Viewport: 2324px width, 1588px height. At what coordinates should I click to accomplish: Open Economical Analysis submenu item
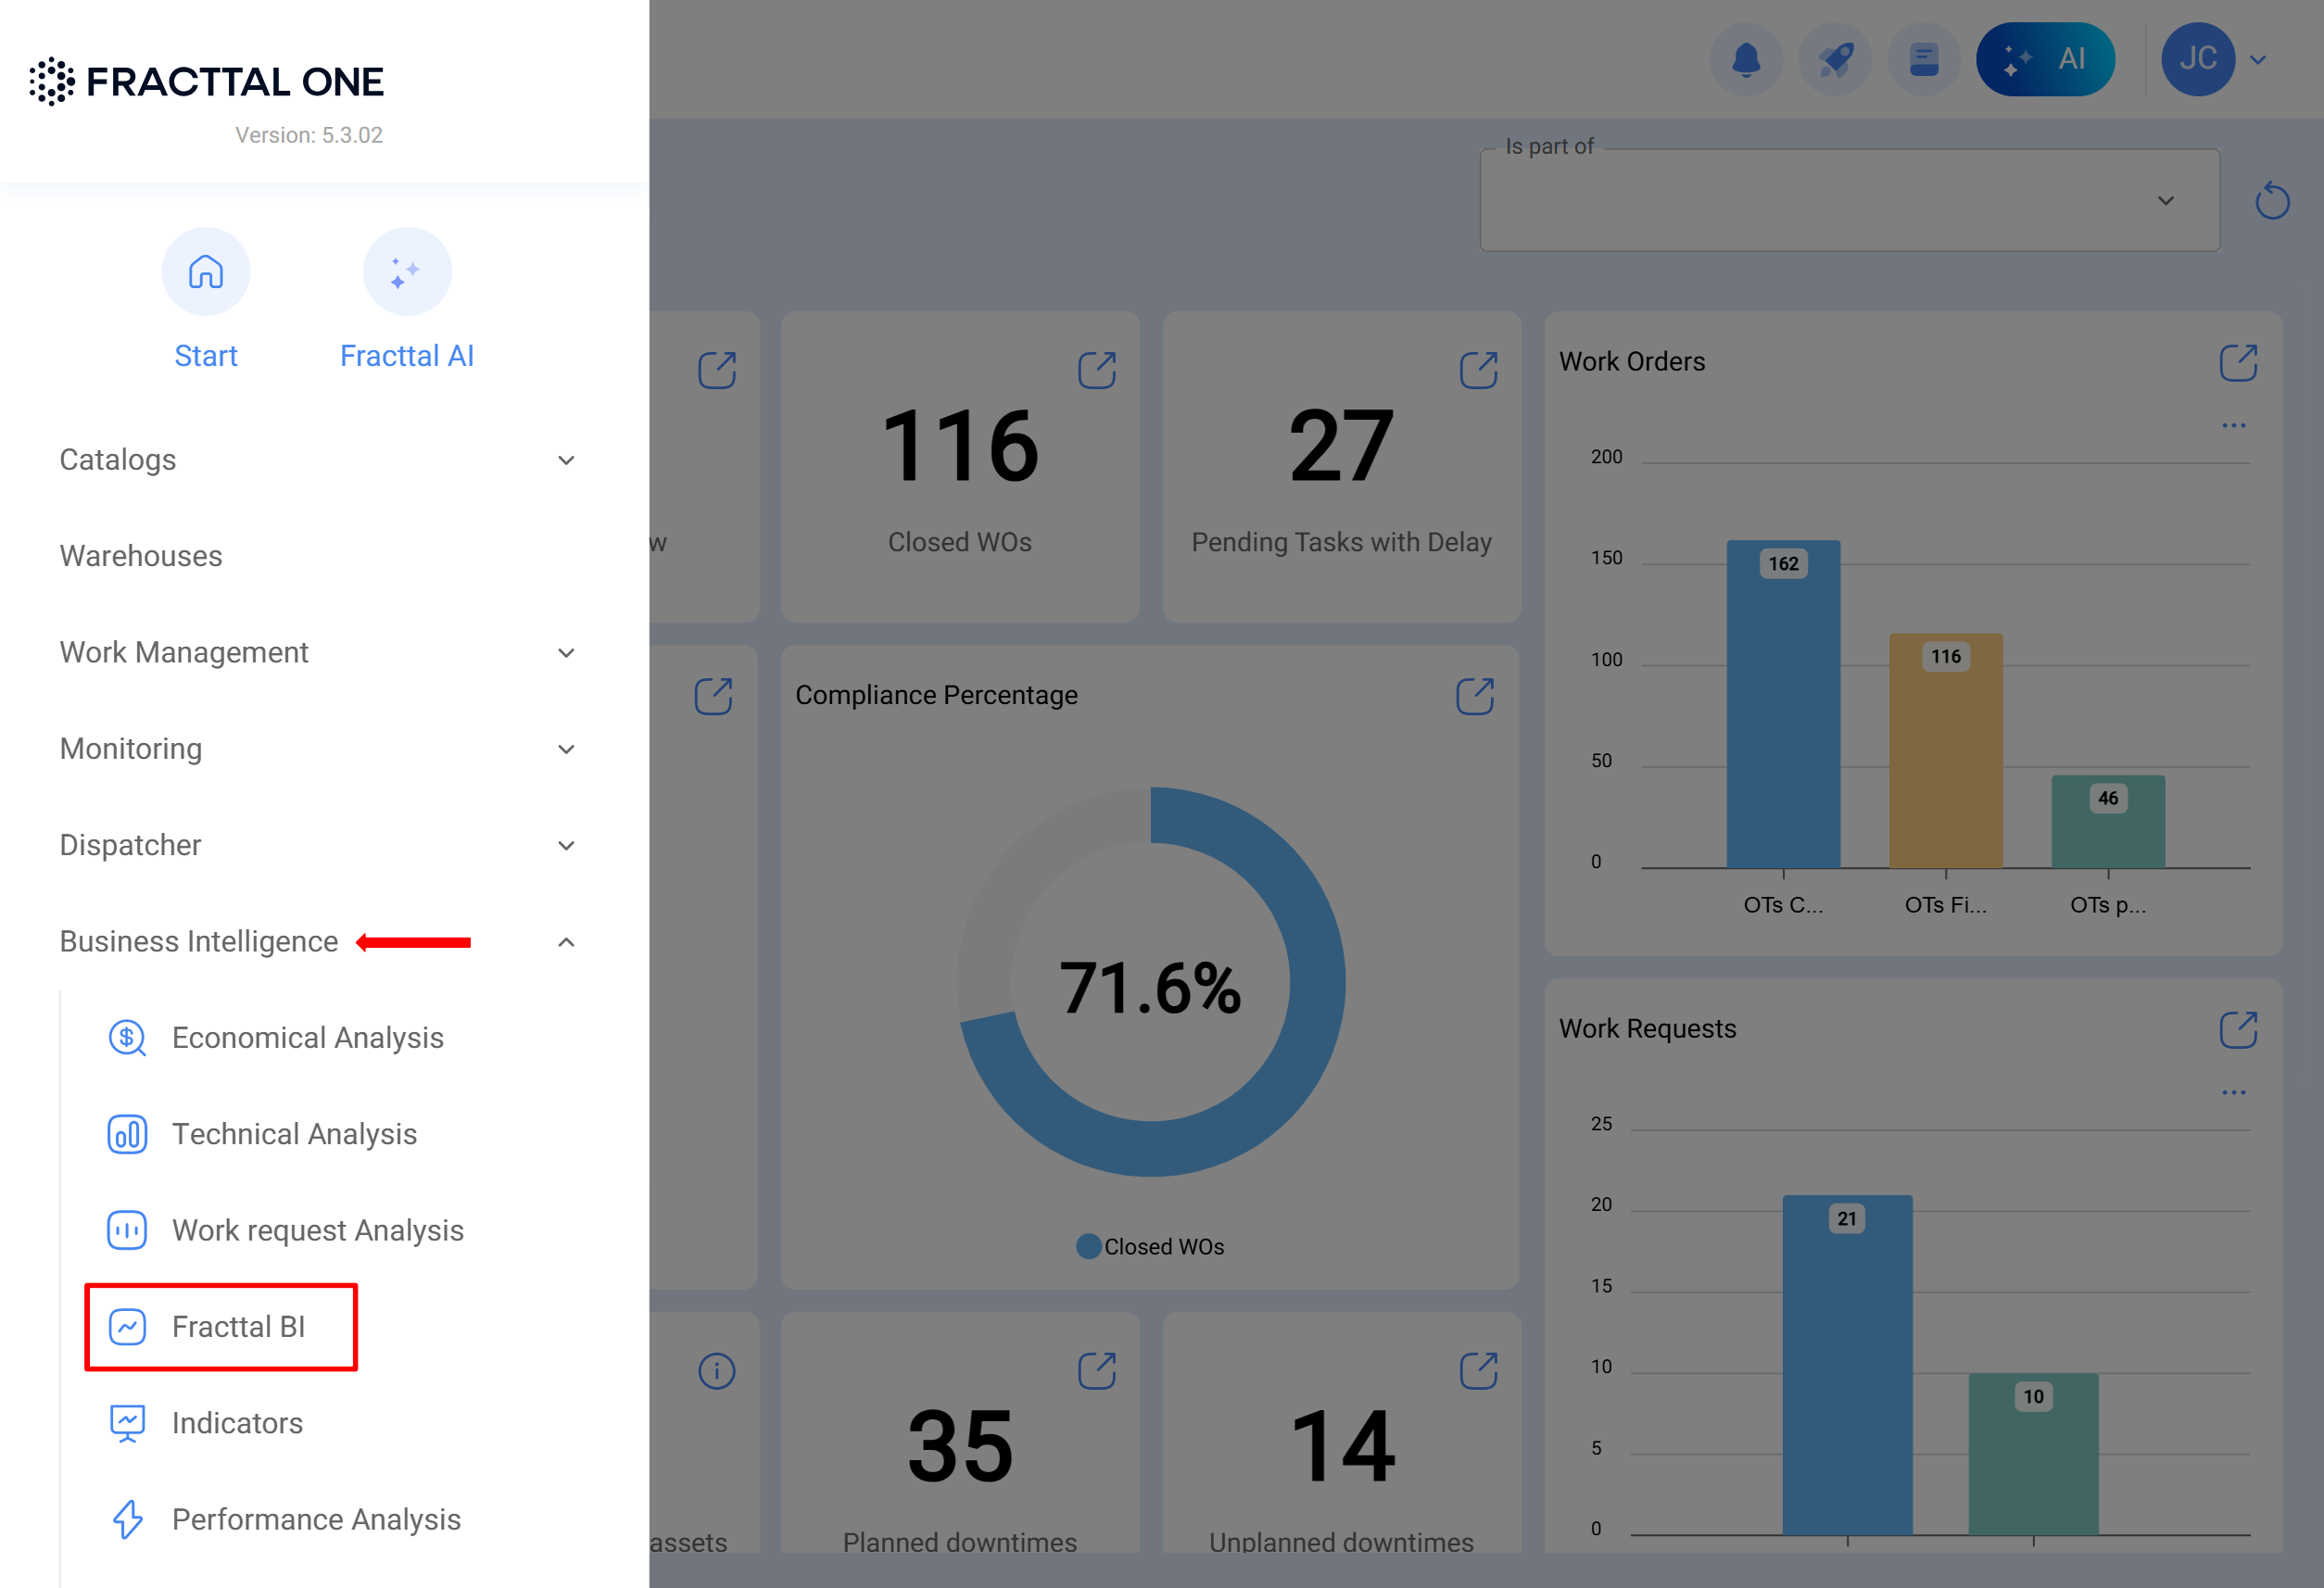coord(307,1038)
